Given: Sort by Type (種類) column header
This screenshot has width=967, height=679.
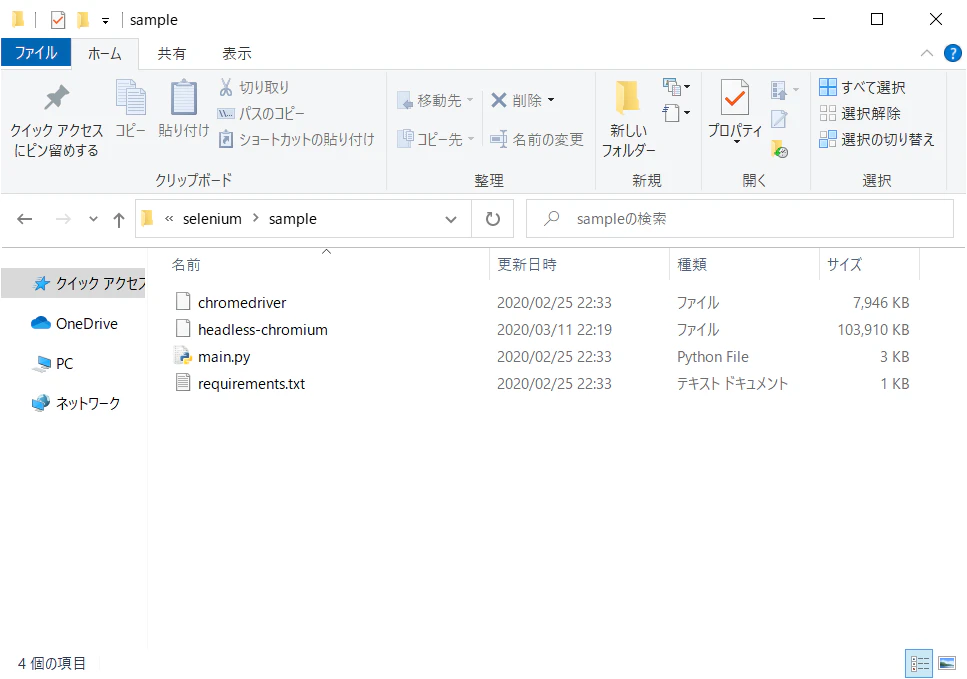Looking at the screenshot, I should 692,265.
